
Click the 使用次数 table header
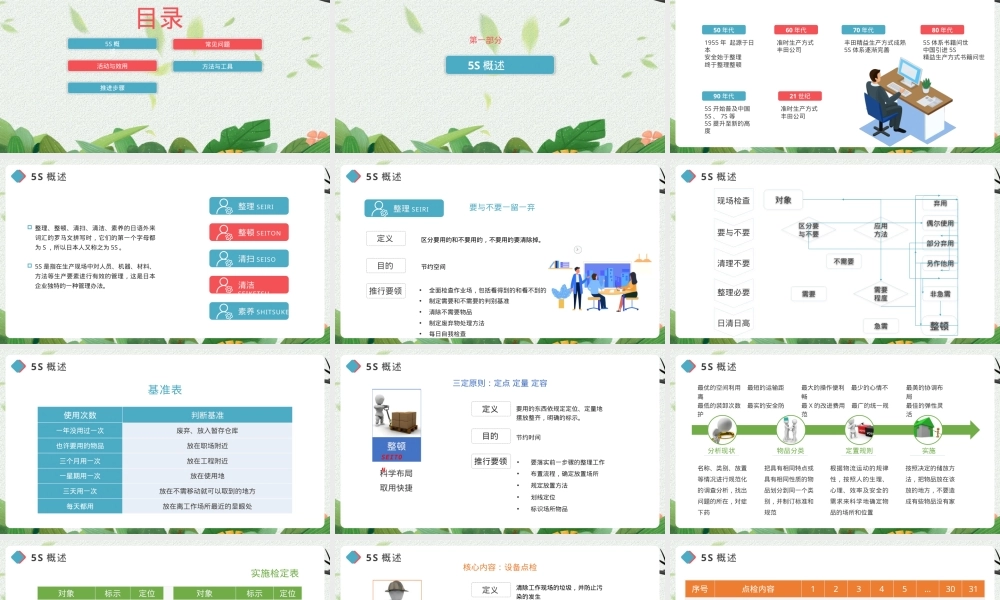pos(80,415)
